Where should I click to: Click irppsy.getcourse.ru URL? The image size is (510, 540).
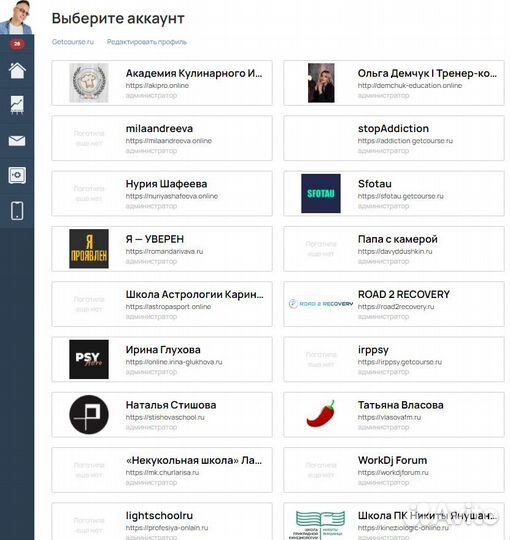pos(400,362)
